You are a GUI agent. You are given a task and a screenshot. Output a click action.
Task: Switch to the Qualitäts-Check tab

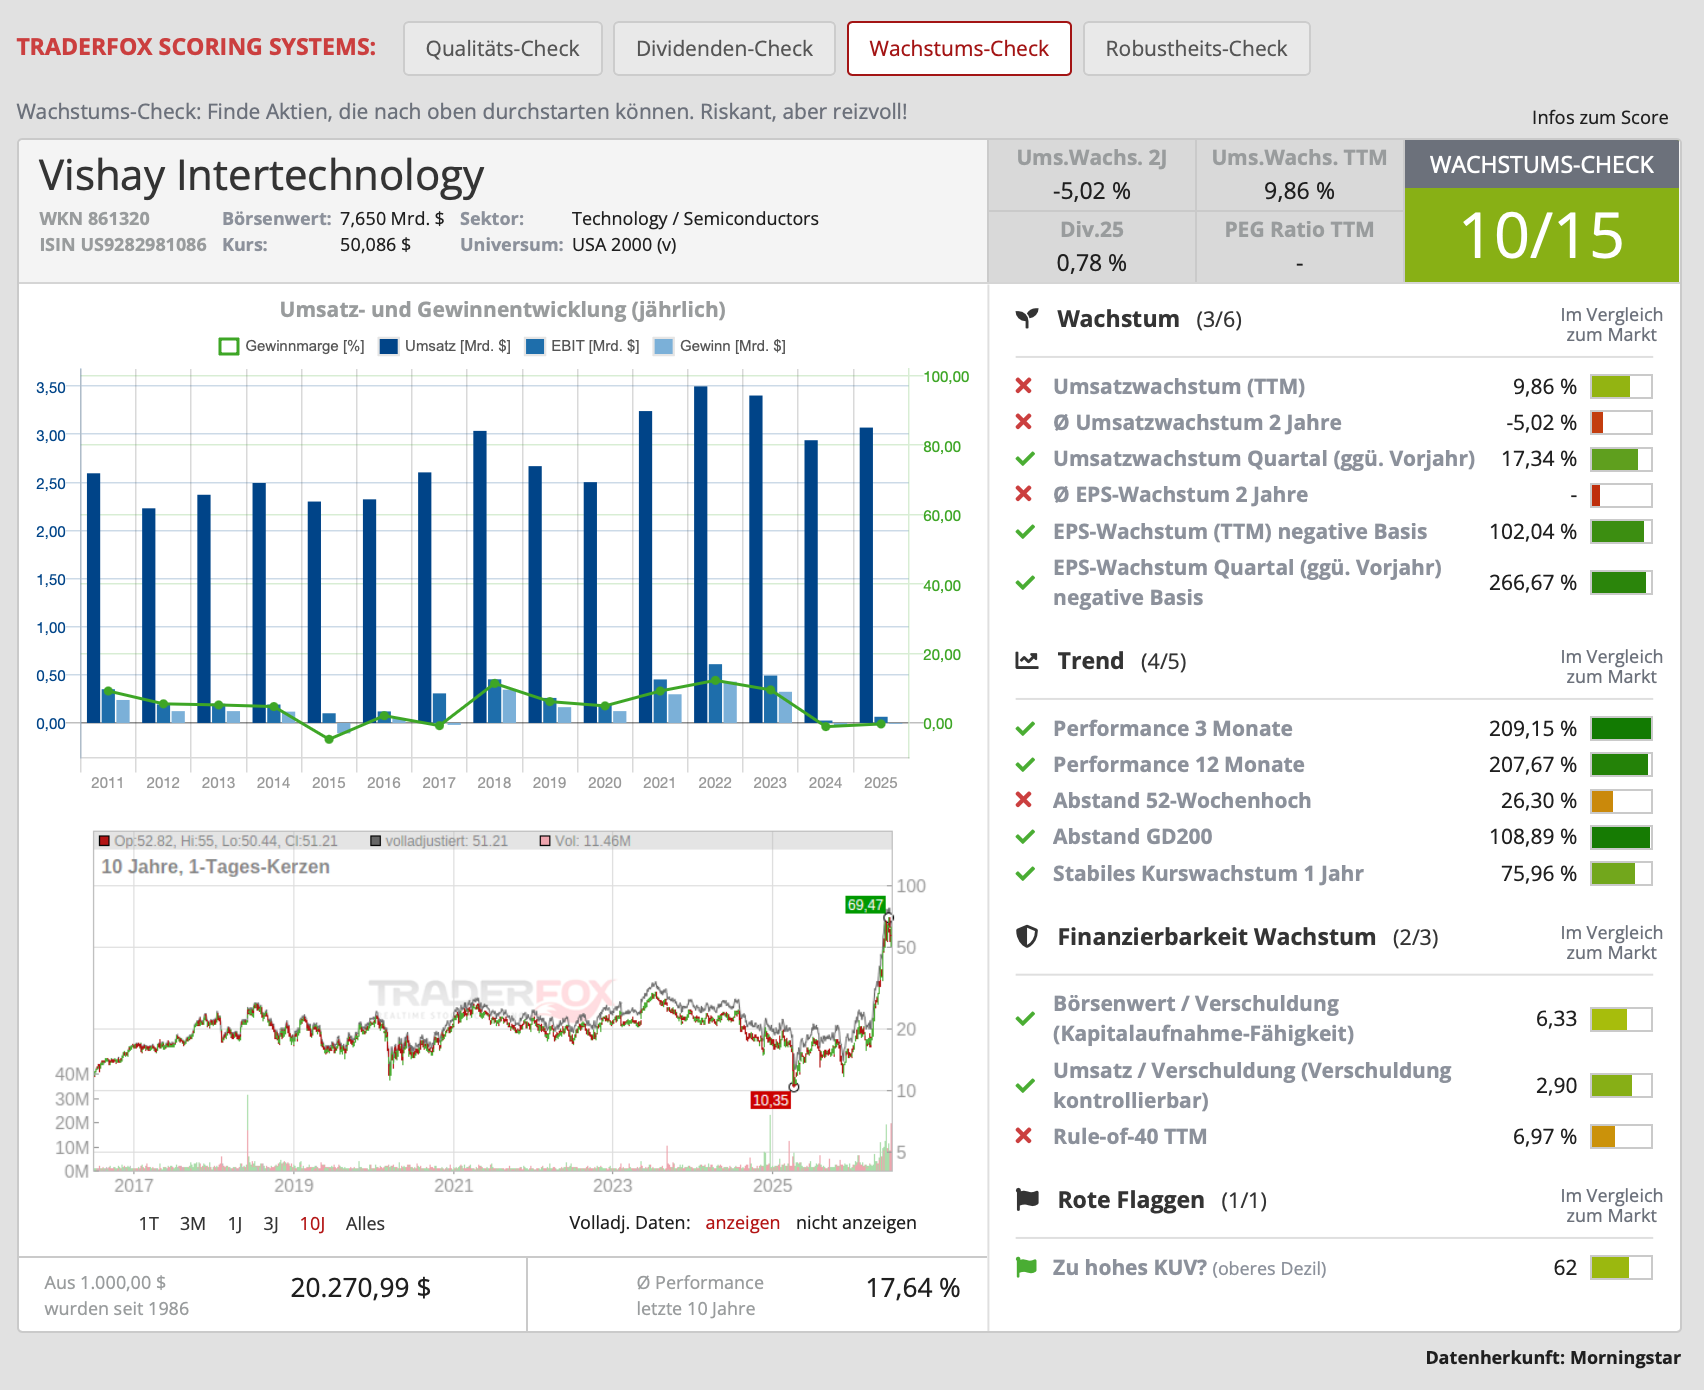click(x=503, y=49)
